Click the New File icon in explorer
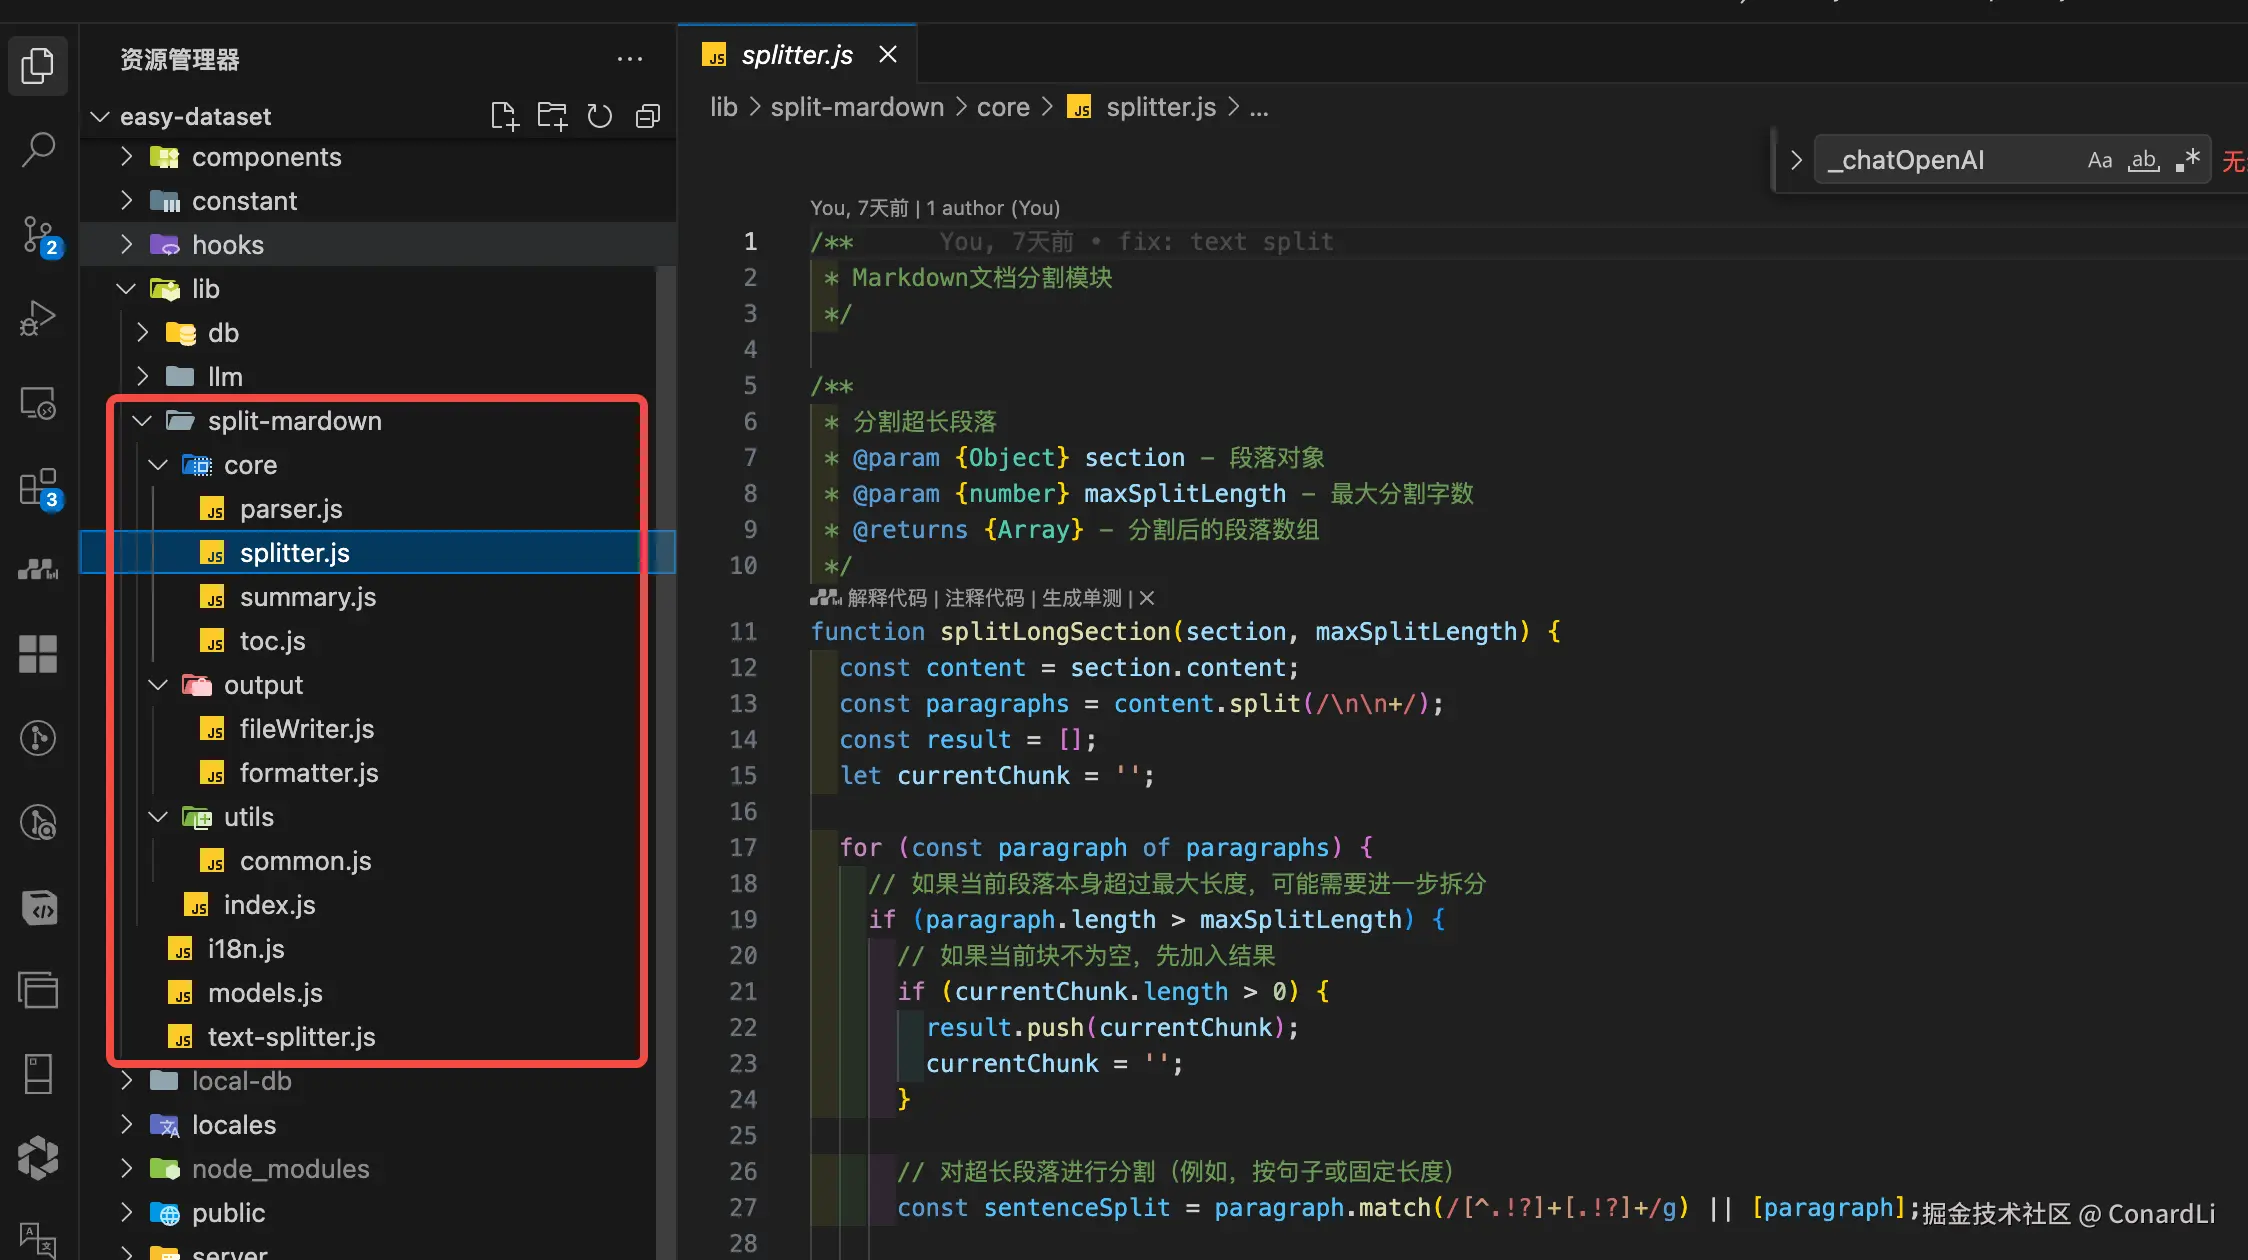This screenshot has height=1260, width=2248. [x=504, y=116]
